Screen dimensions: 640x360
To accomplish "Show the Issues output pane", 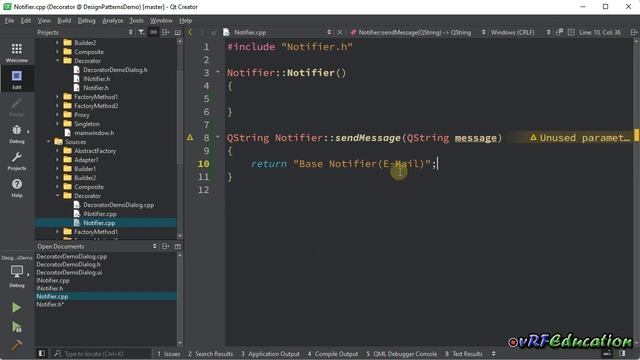I will (168, 354).
